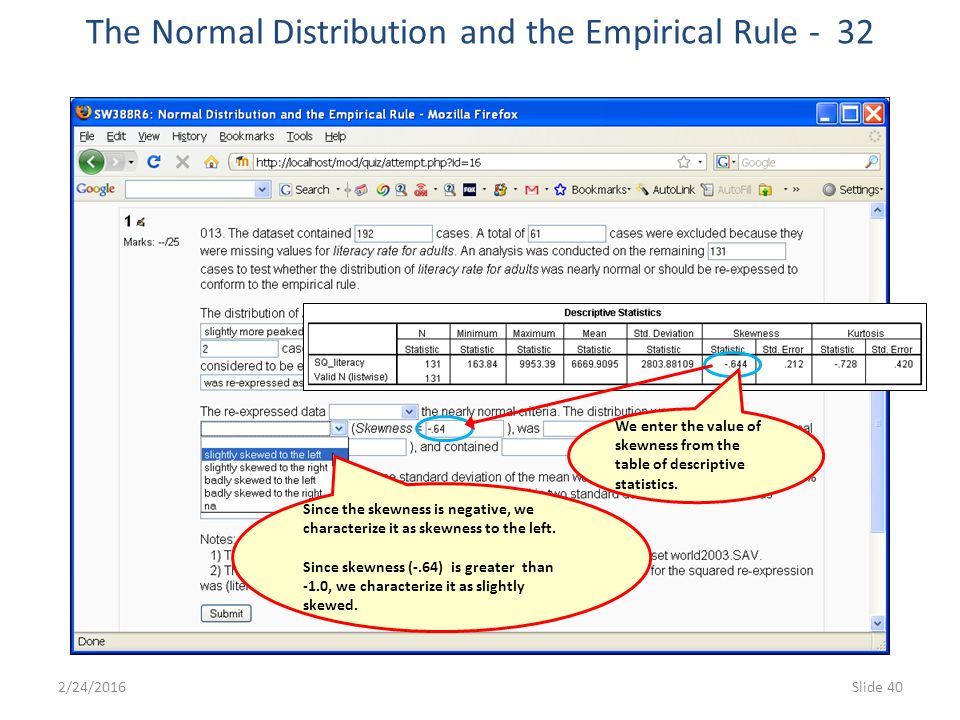Image resolution: width=960 pixels, height=720 pixels.
Task: Open the 'was re-expressed as' dropdown
Action: 252,383
